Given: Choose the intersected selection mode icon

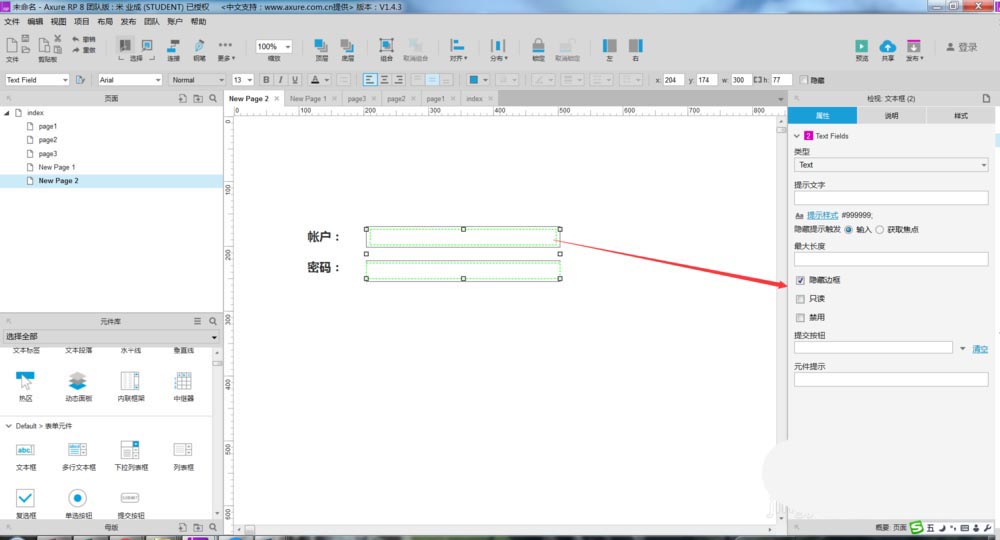Looking at the screenshot, I should [x=147, y=45].
